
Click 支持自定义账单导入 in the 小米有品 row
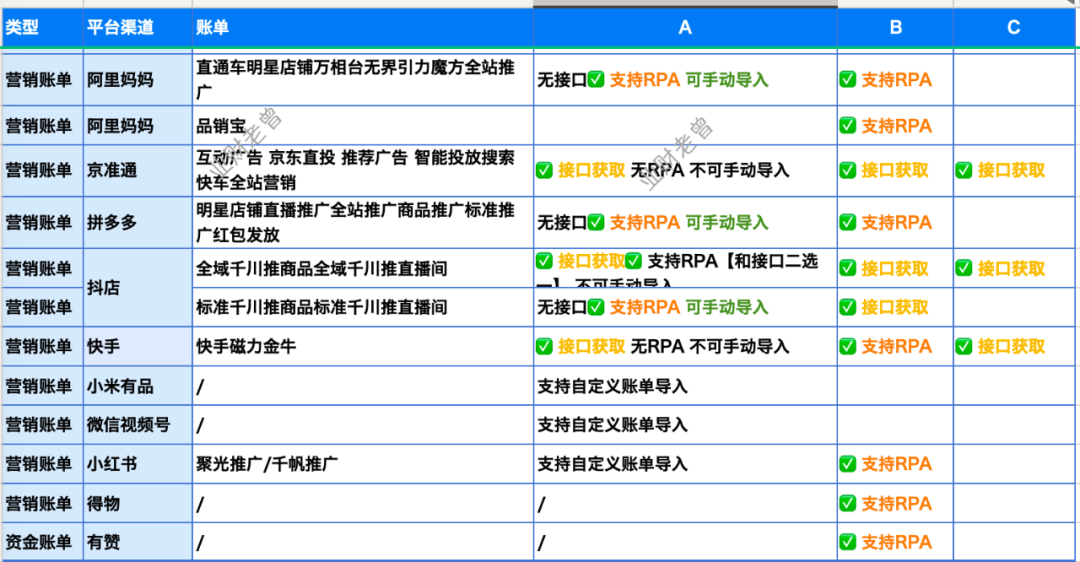(612, 386)
